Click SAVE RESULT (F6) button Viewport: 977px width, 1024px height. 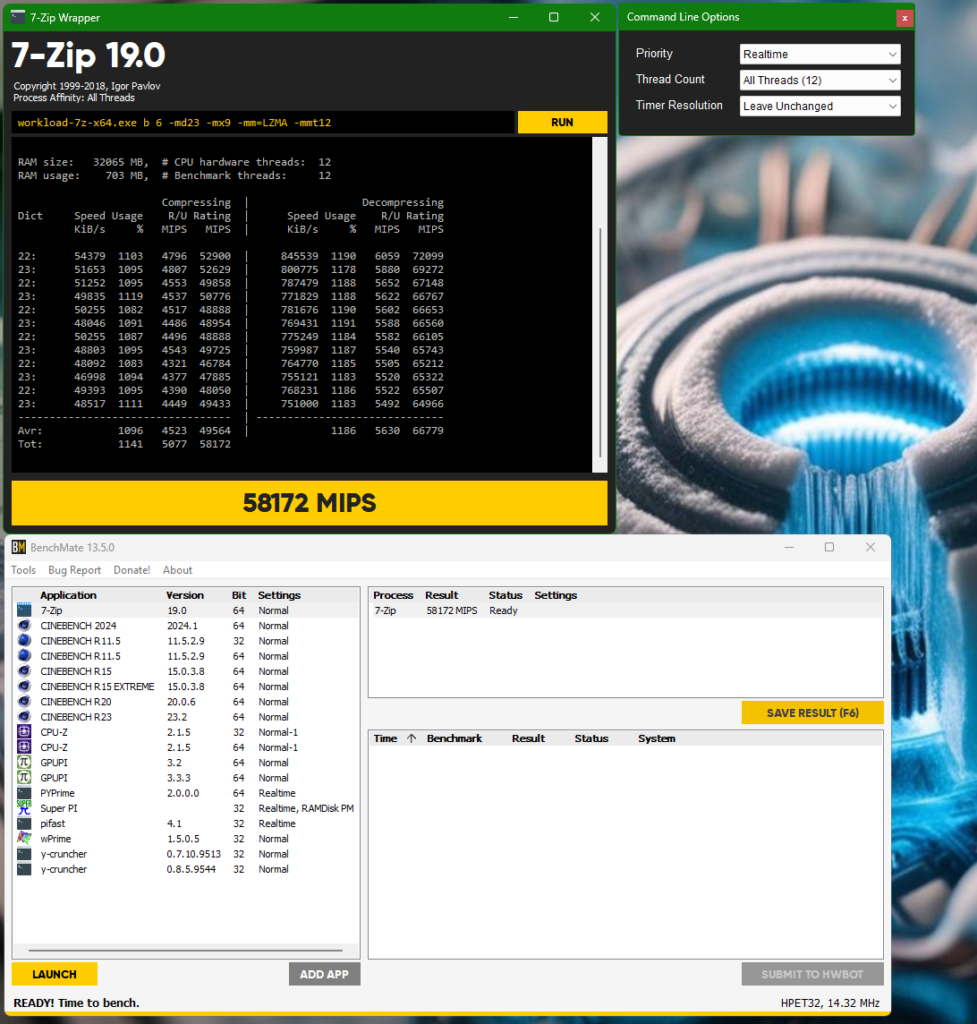[812, 713]
